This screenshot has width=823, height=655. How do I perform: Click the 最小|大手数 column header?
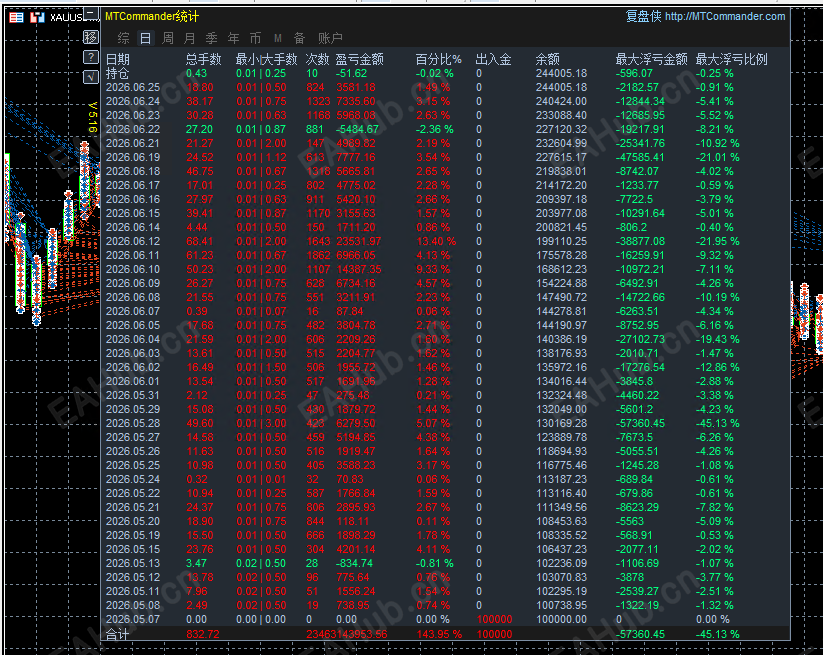tap(267, 59)
